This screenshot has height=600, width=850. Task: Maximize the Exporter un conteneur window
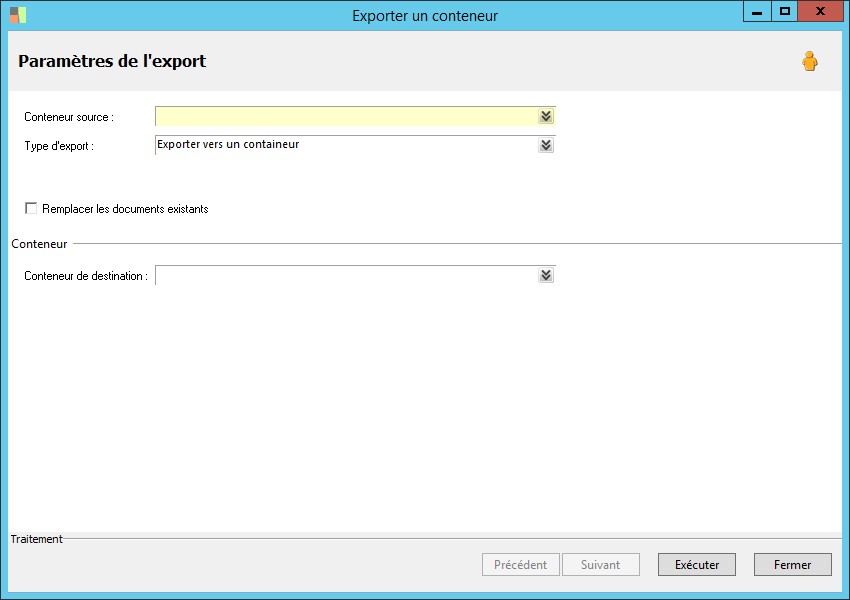[785, 12]
